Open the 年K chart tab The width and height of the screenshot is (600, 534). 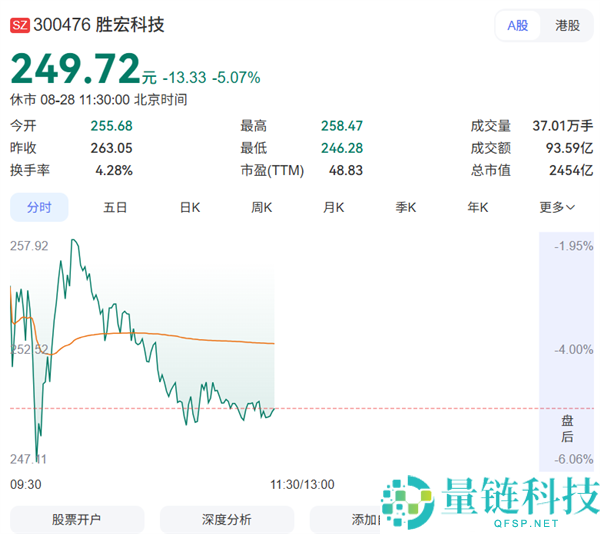point(478,207)
